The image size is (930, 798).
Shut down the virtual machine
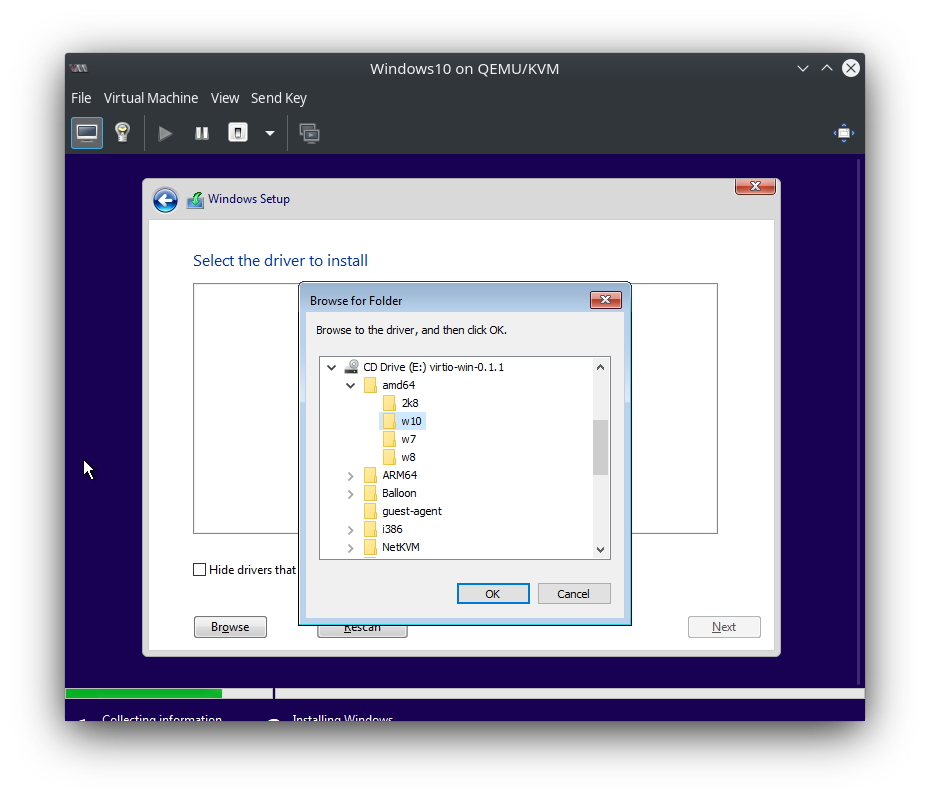point(238,133)
